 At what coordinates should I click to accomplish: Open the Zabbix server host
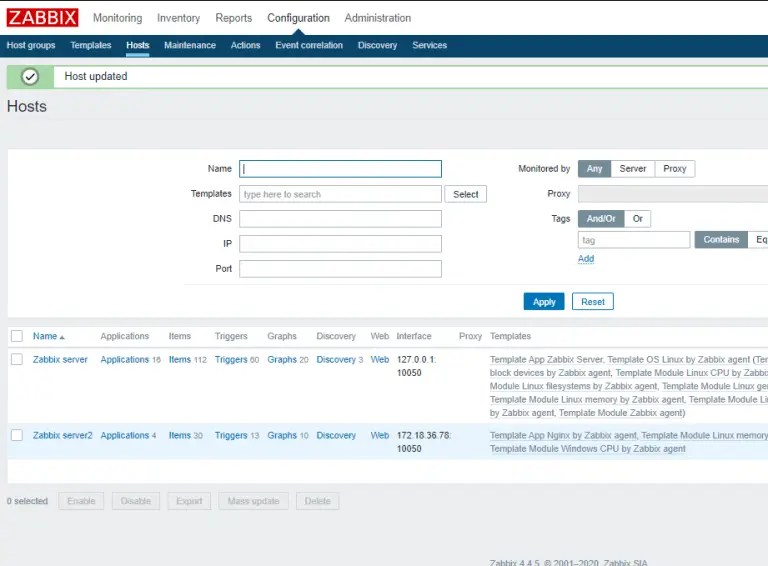click(60, 359)
